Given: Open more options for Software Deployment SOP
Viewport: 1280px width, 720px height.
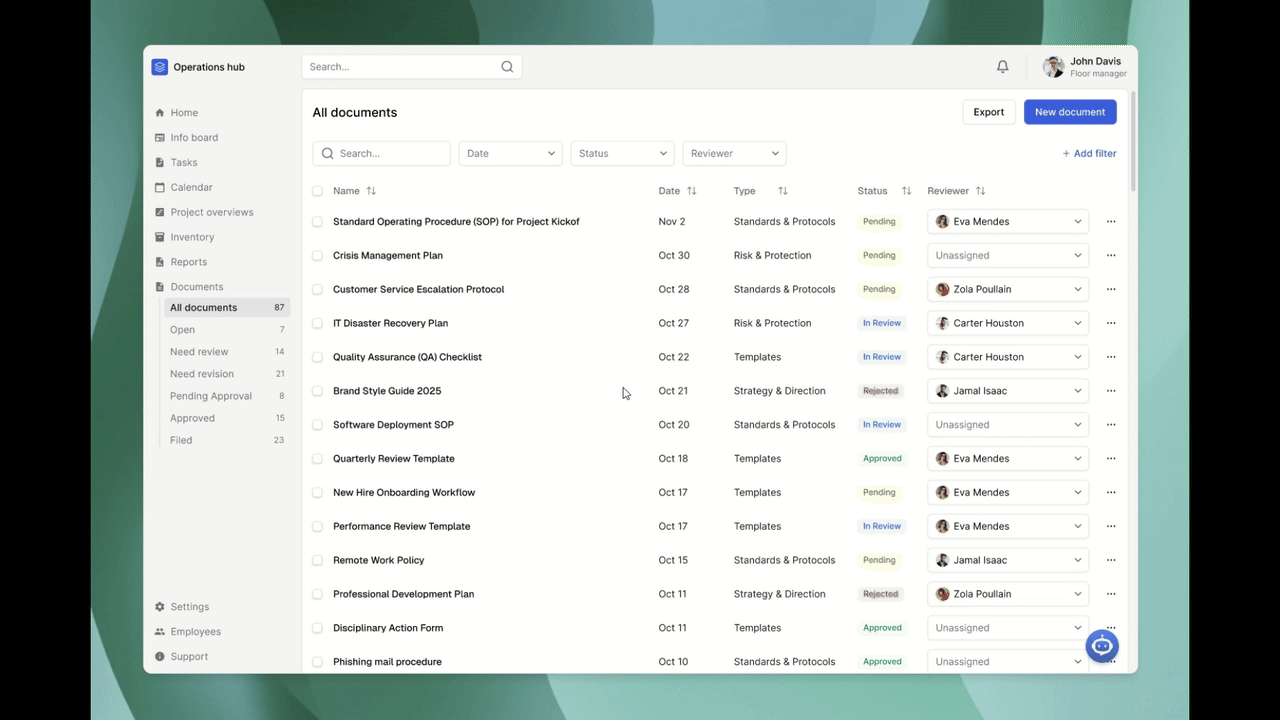Looking at the screenshot, I should (1111, 425).
